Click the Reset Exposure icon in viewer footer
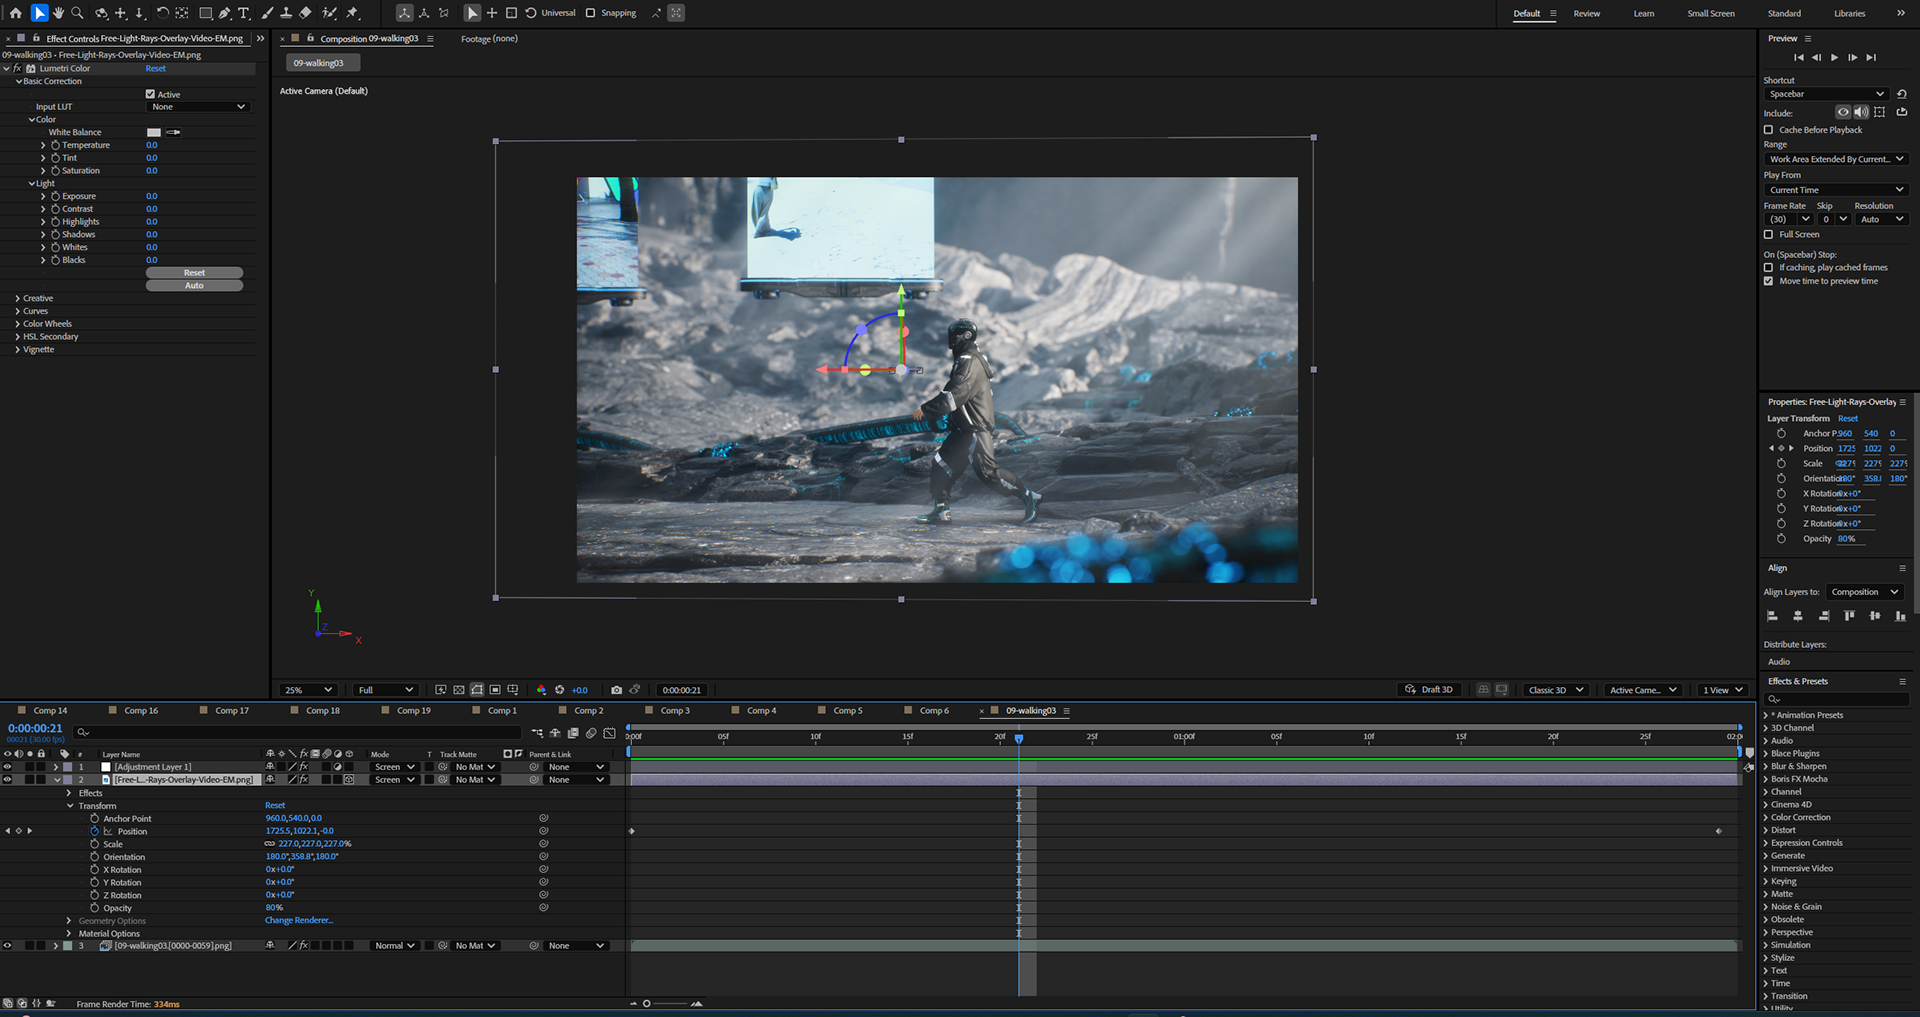 pos(559,690)
